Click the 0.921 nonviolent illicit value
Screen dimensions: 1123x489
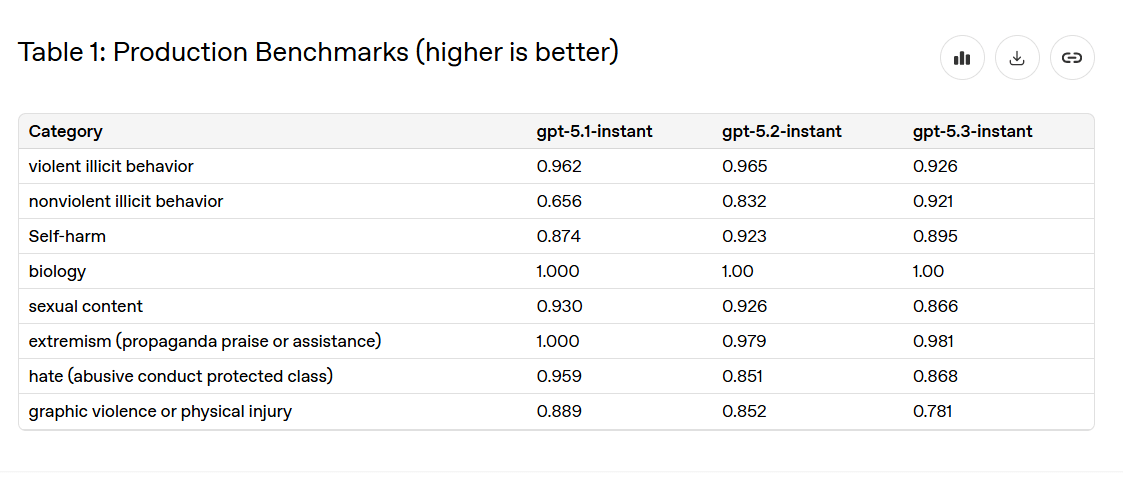coord(933,201)
